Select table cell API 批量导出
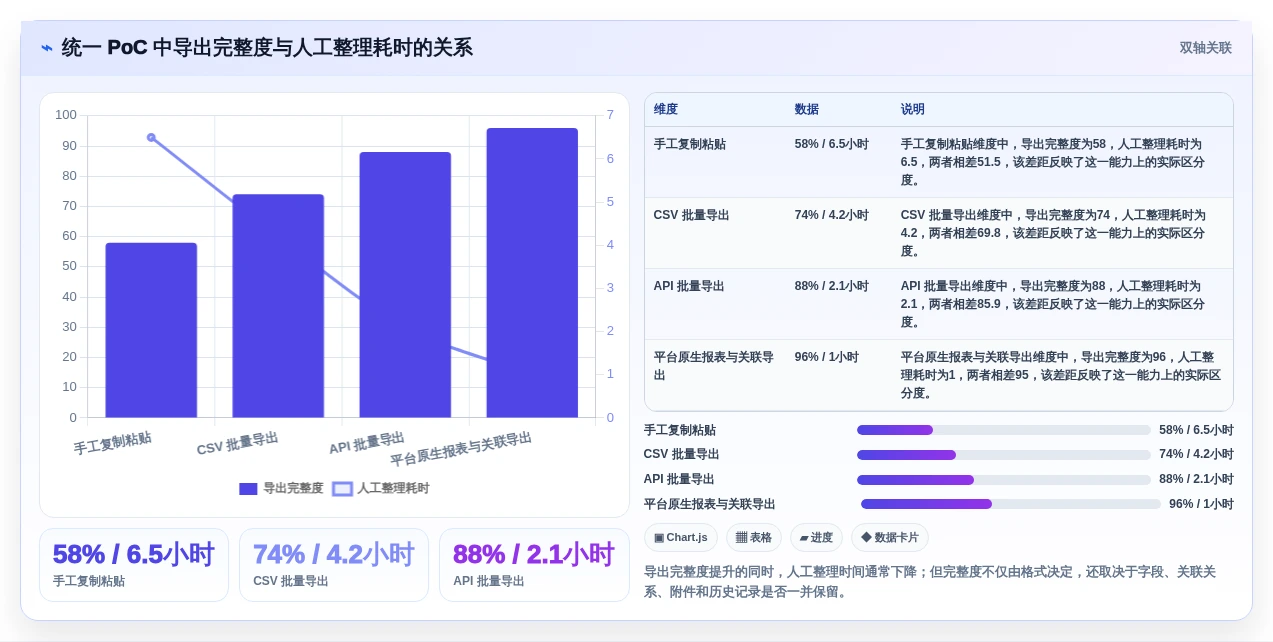The height and width of the screenshot is (642, 1273). click(x=689, y=286)
